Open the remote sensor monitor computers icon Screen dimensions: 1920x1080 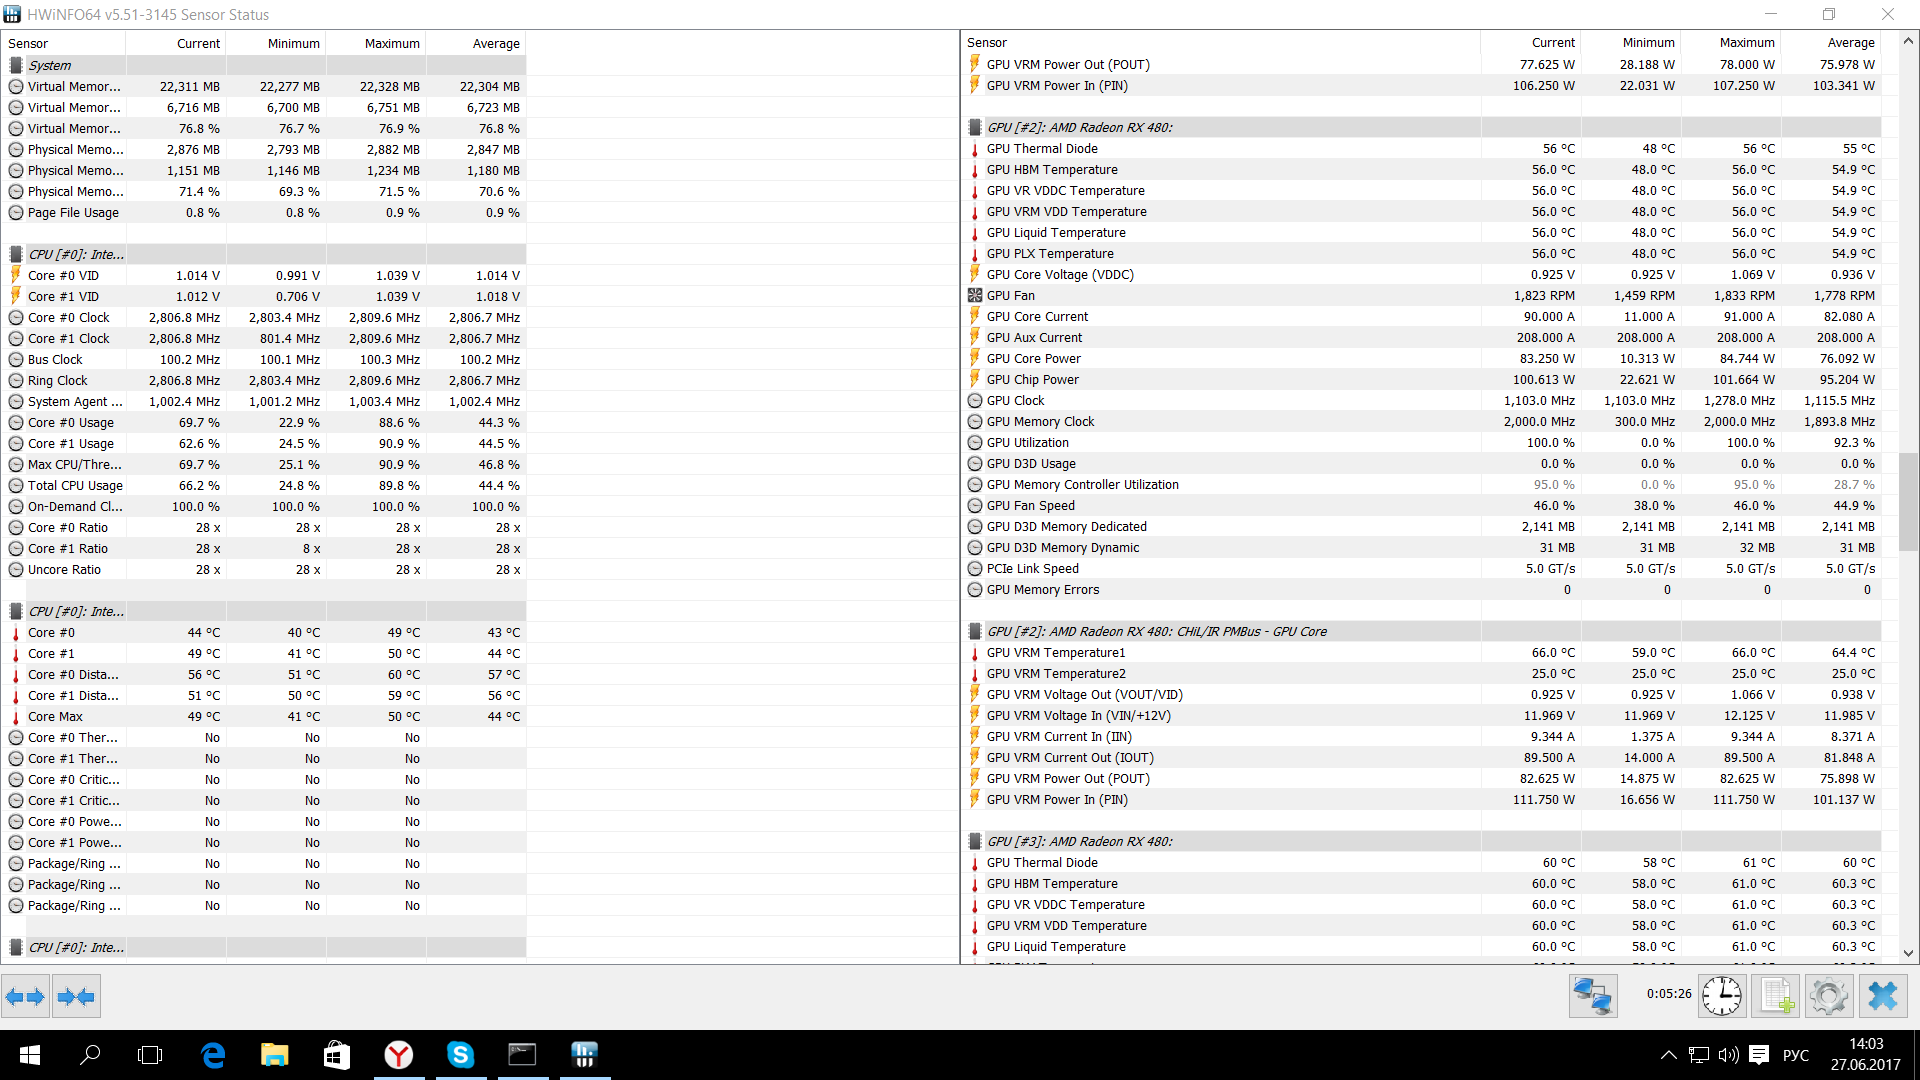click(x=1593, y=996)
